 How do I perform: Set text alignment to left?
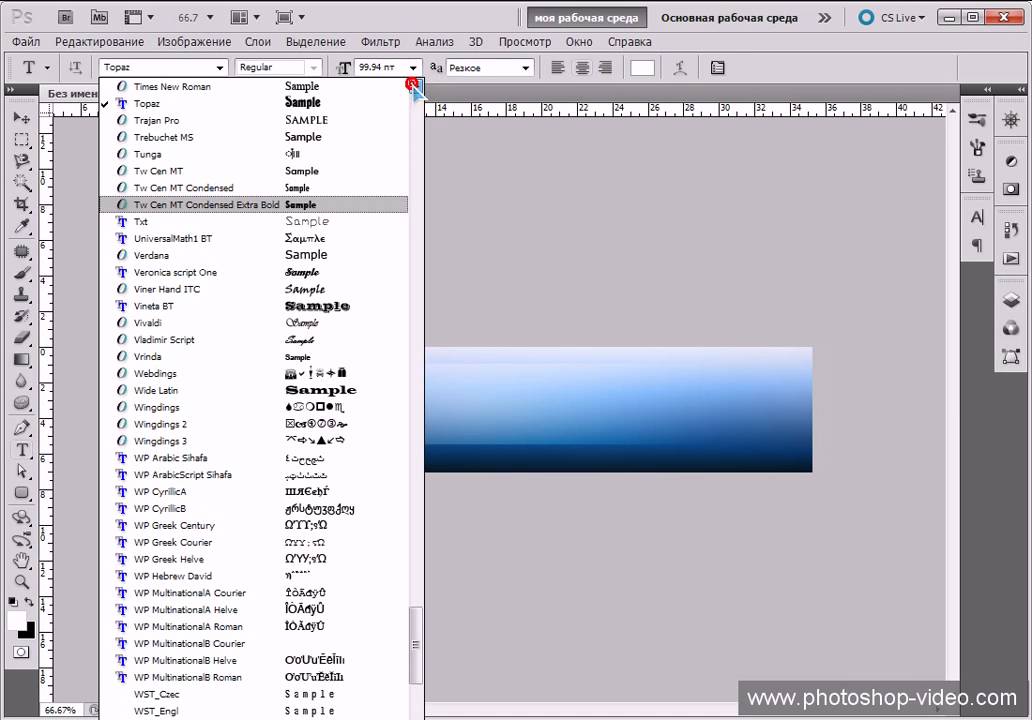point(557,67)
